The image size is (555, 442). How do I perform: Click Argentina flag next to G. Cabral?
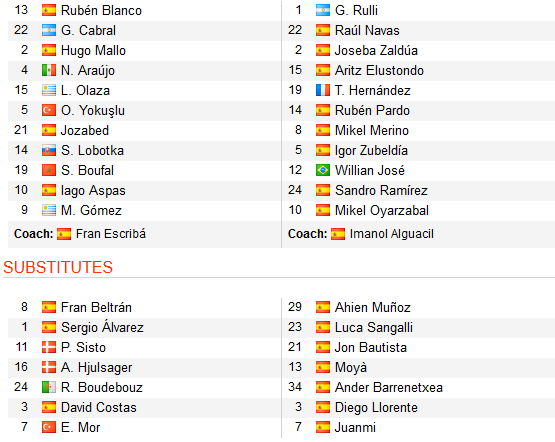click(49, 30)
